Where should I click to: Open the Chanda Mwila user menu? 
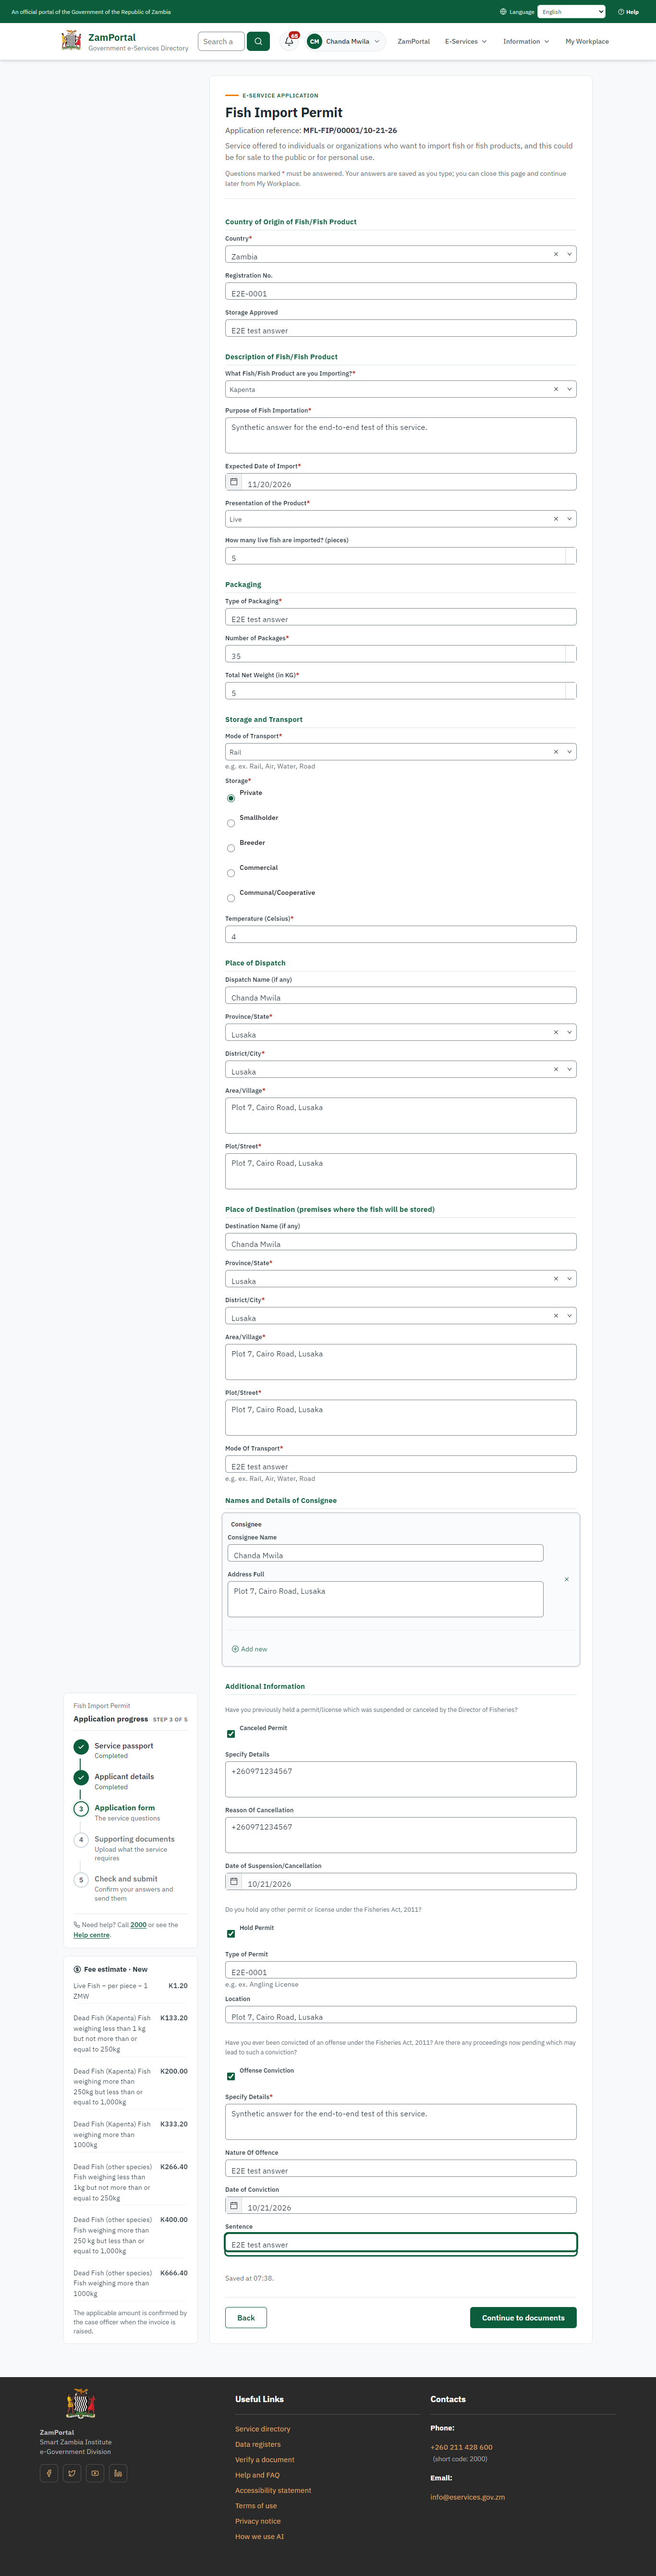(345, 41)
